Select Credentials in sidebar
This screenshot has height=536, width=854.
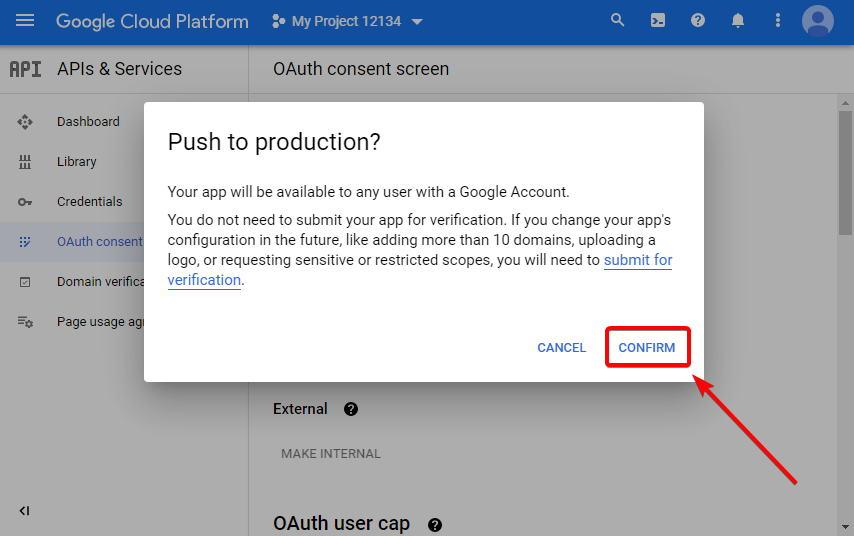[89, 202]
